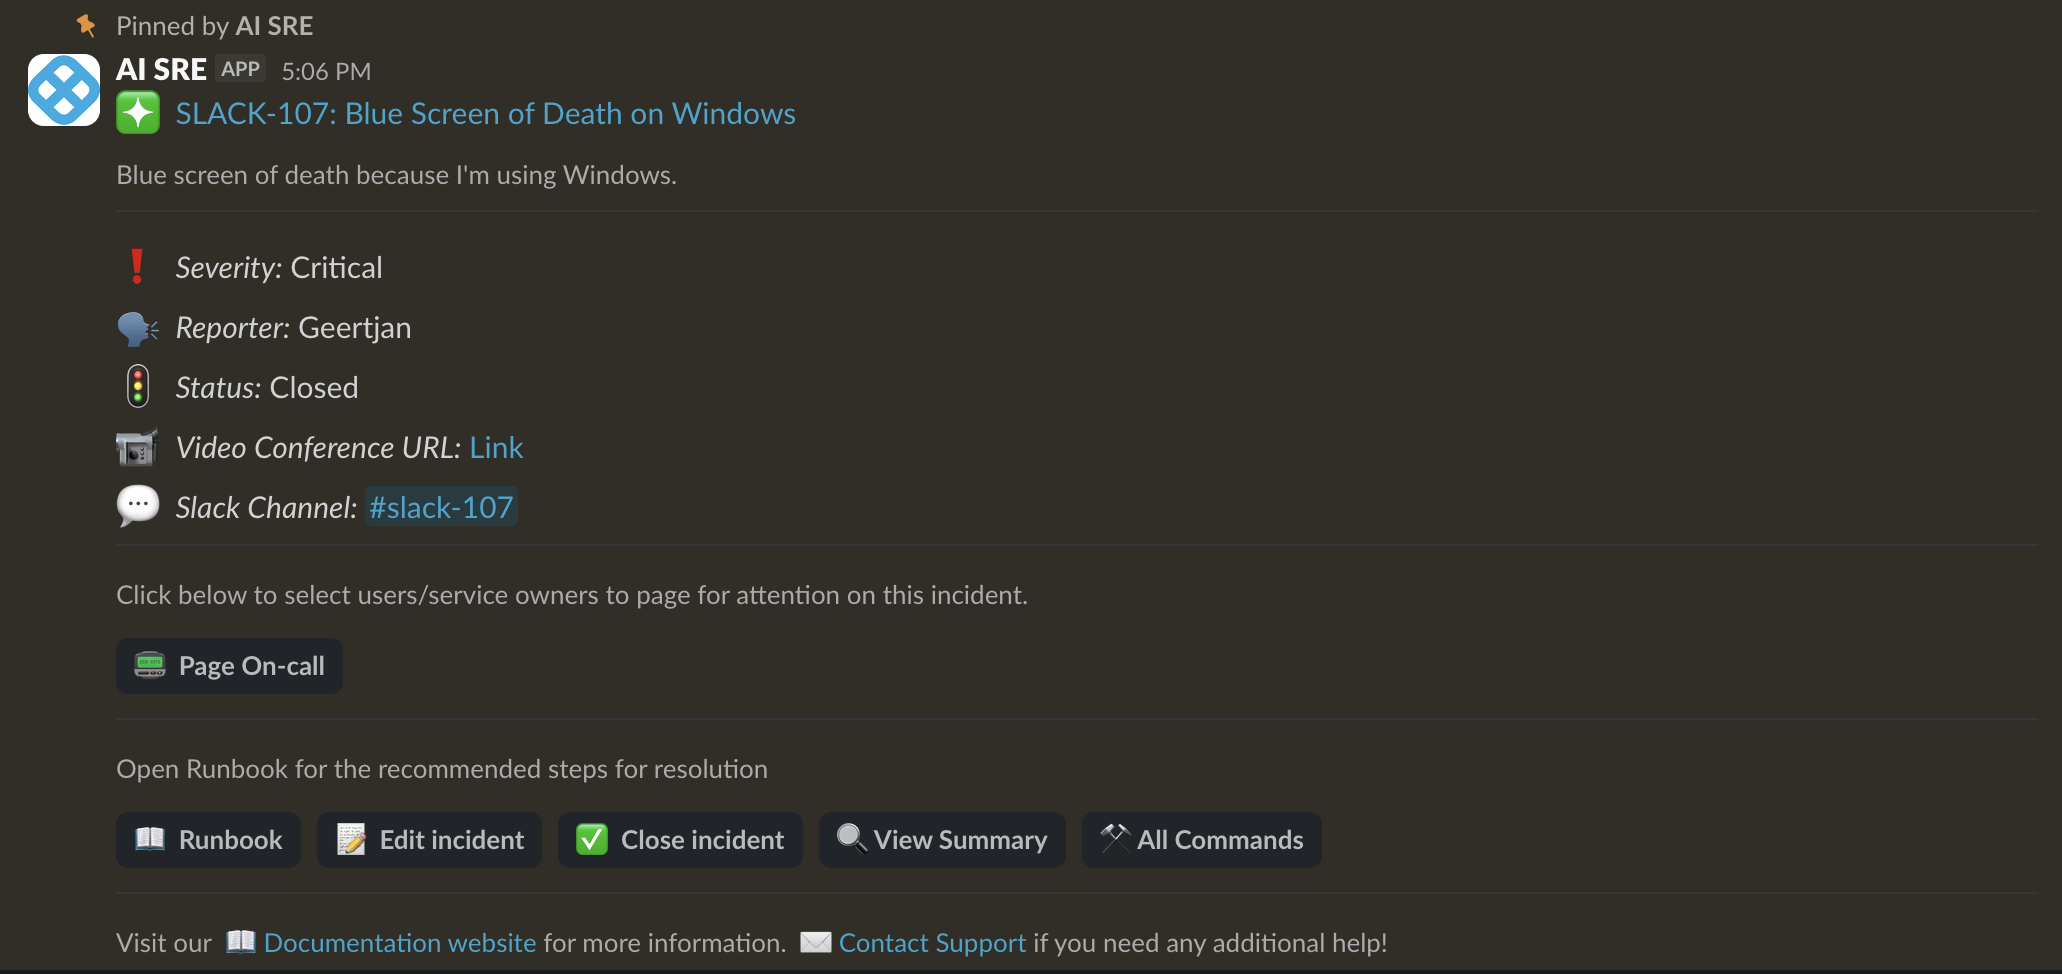Viewport: 2062px width, 974px height.
Task: Open the Runbook button
Action: 208,840
